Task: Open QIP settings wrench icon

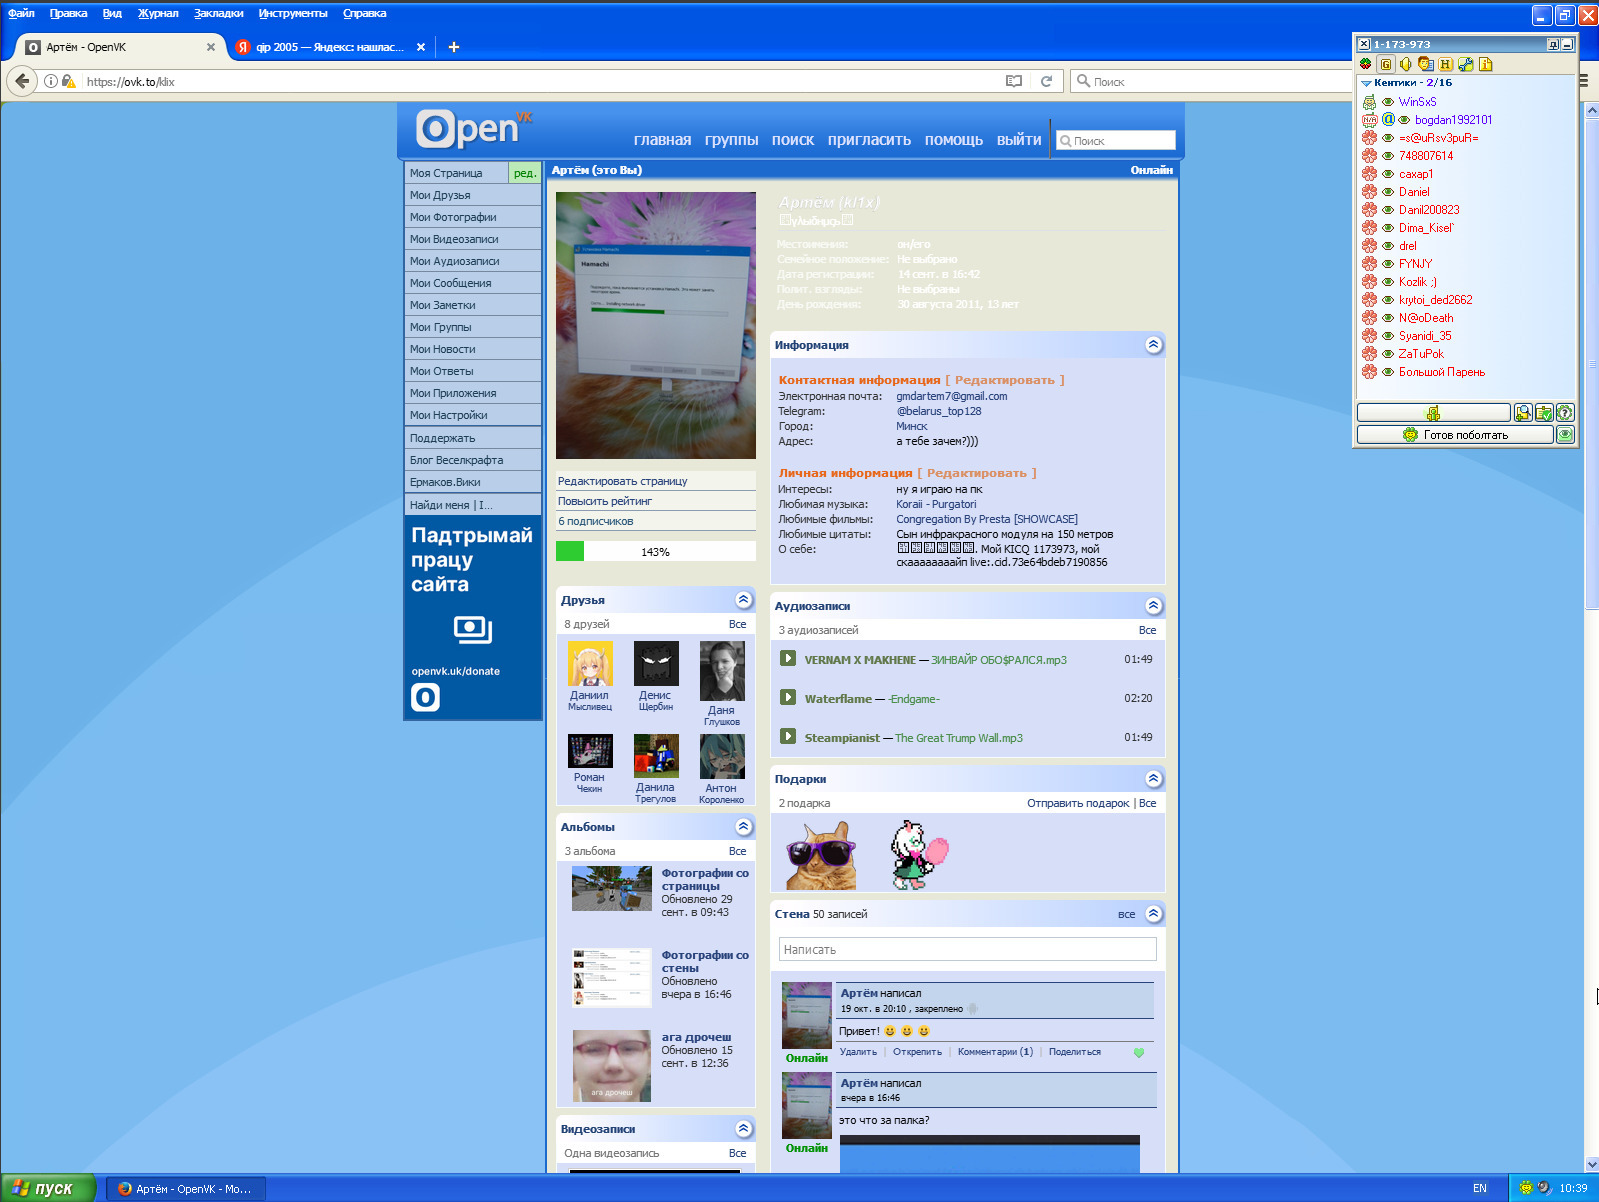Action: click(1466, 64)
